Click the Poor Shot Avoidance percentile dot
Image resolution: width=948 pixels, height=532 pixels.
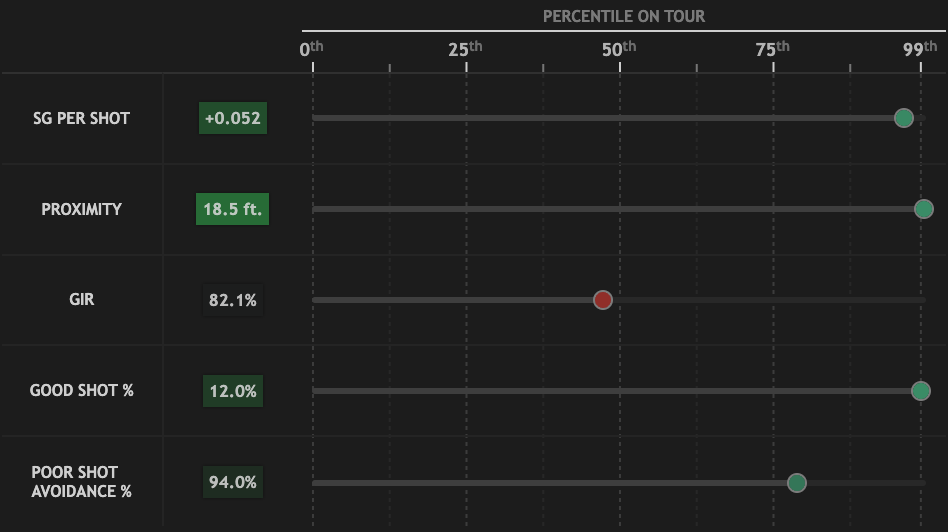797,483
